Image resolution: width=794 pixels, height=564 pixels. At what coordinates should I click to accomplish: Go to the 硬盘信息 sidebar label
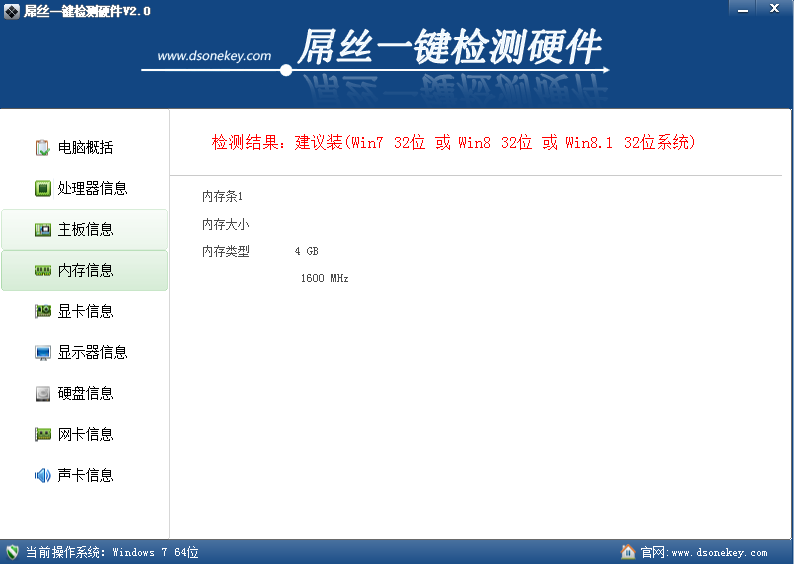85,394
